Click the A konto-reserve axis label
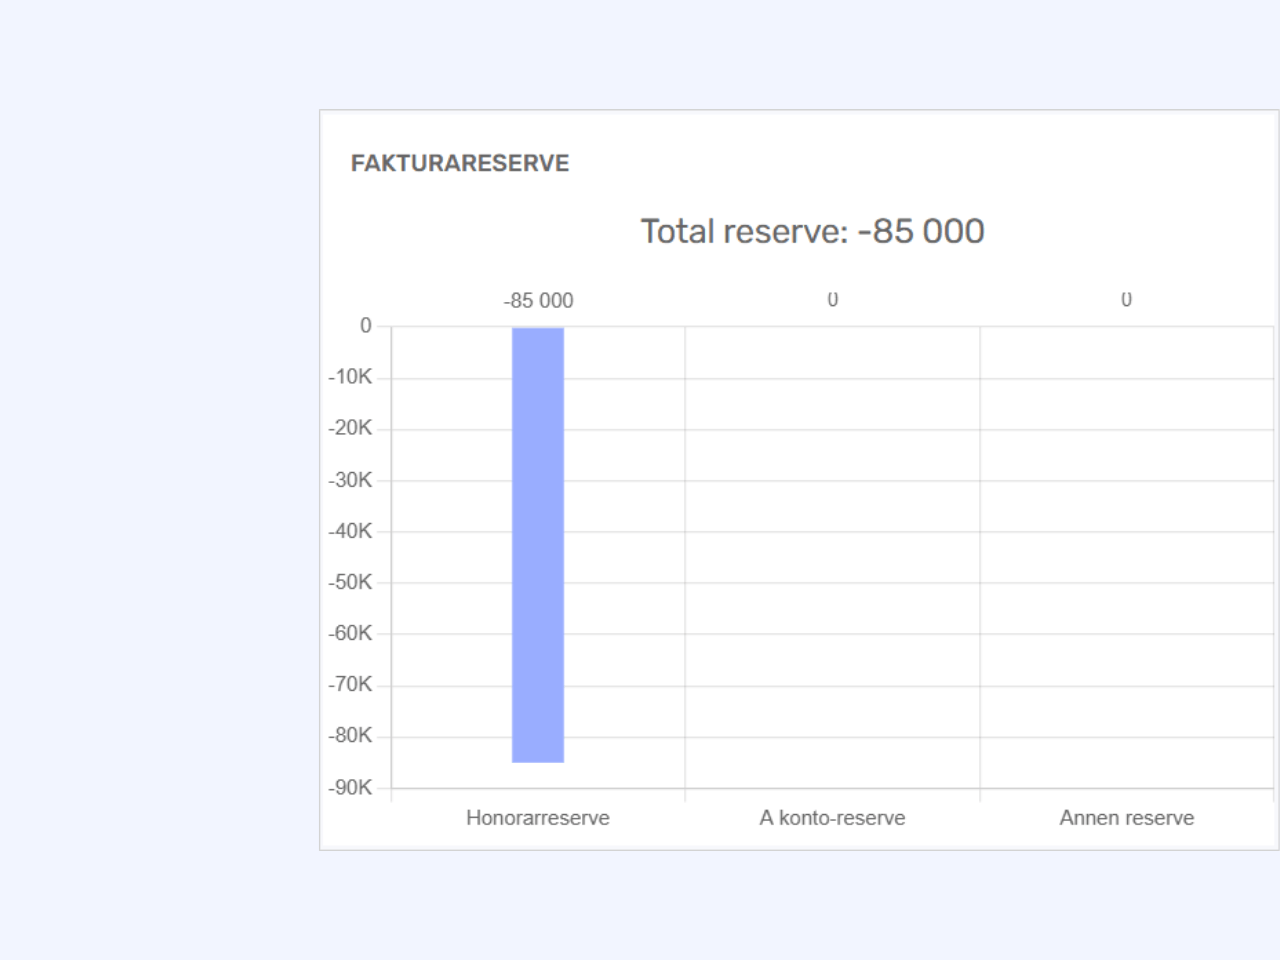 pyautogui.click(x=832, y=818)
